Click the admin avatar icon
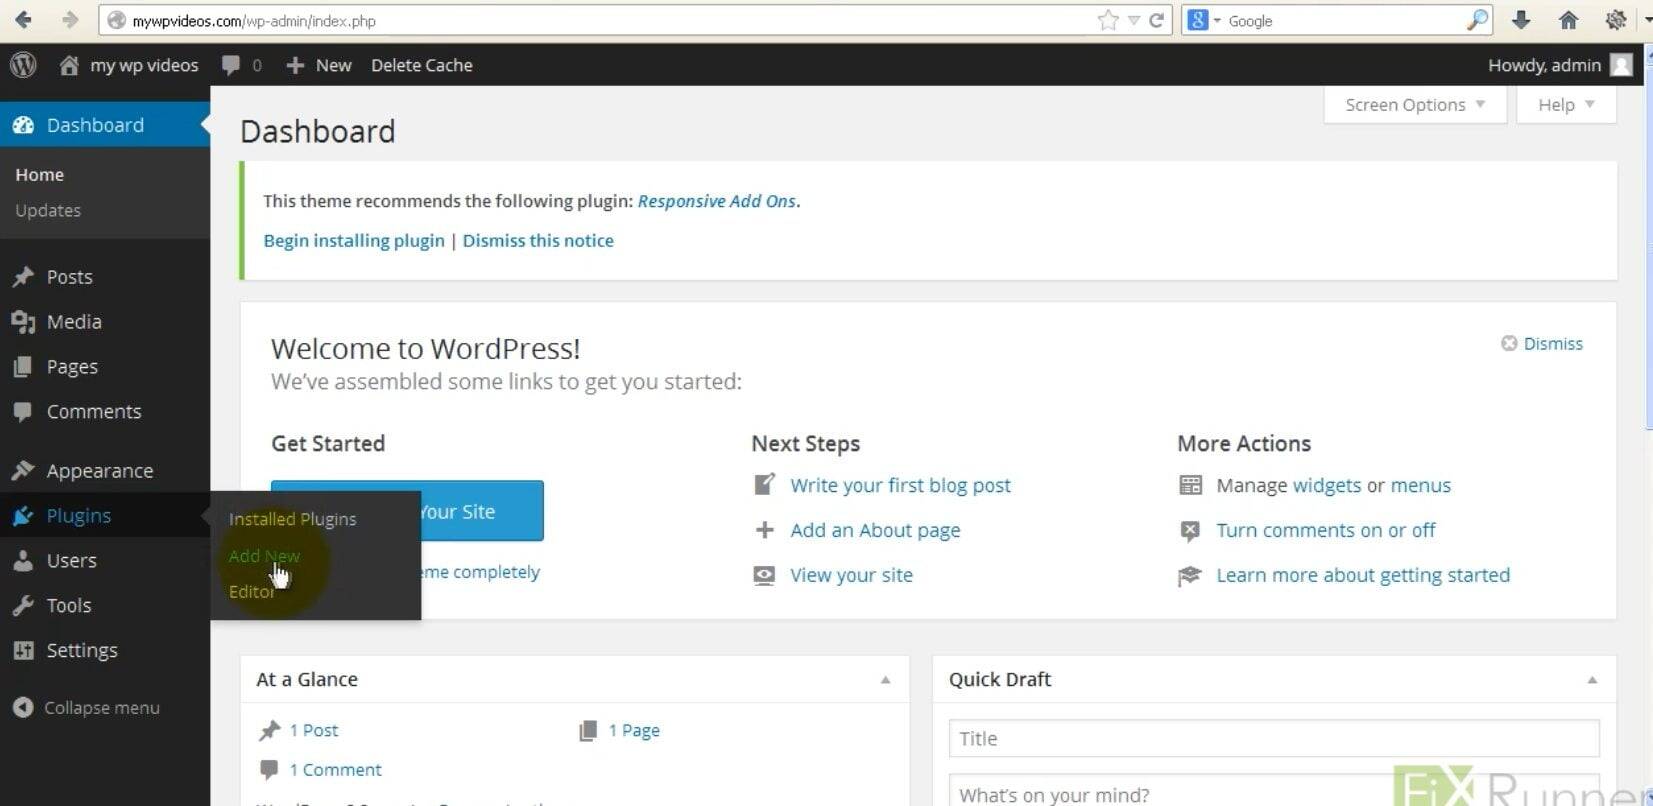 click(1621, 65)
